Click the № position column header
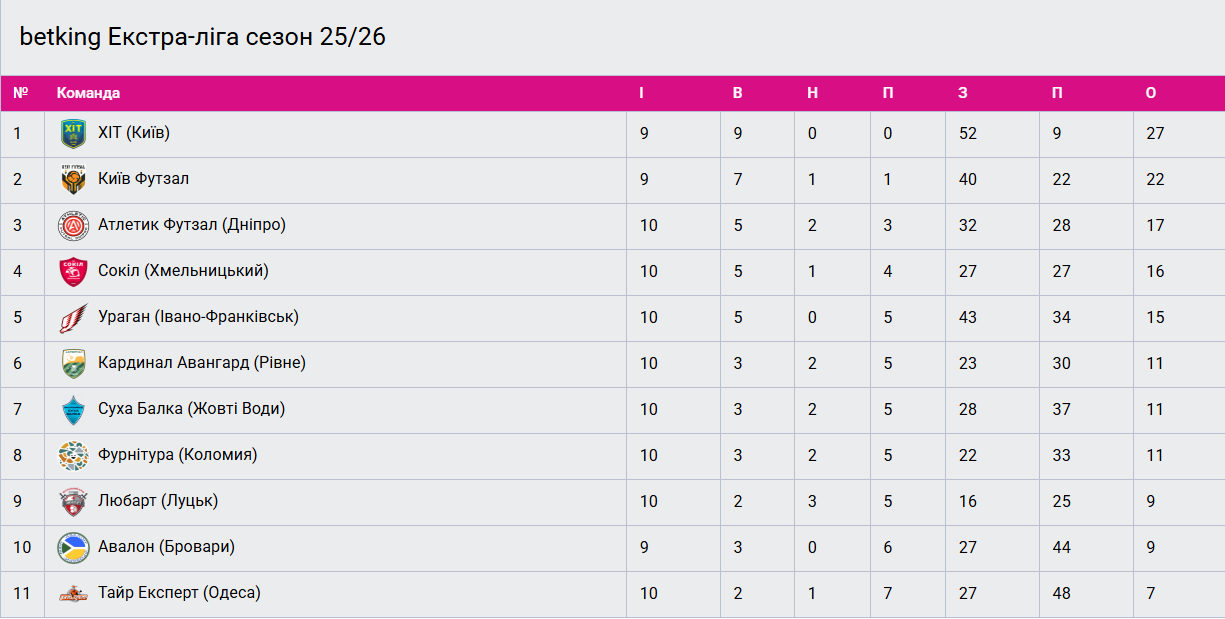Image resolution: width=1225 pixels, height=619 pixels. pyautogui.click(x=20, y=93)
